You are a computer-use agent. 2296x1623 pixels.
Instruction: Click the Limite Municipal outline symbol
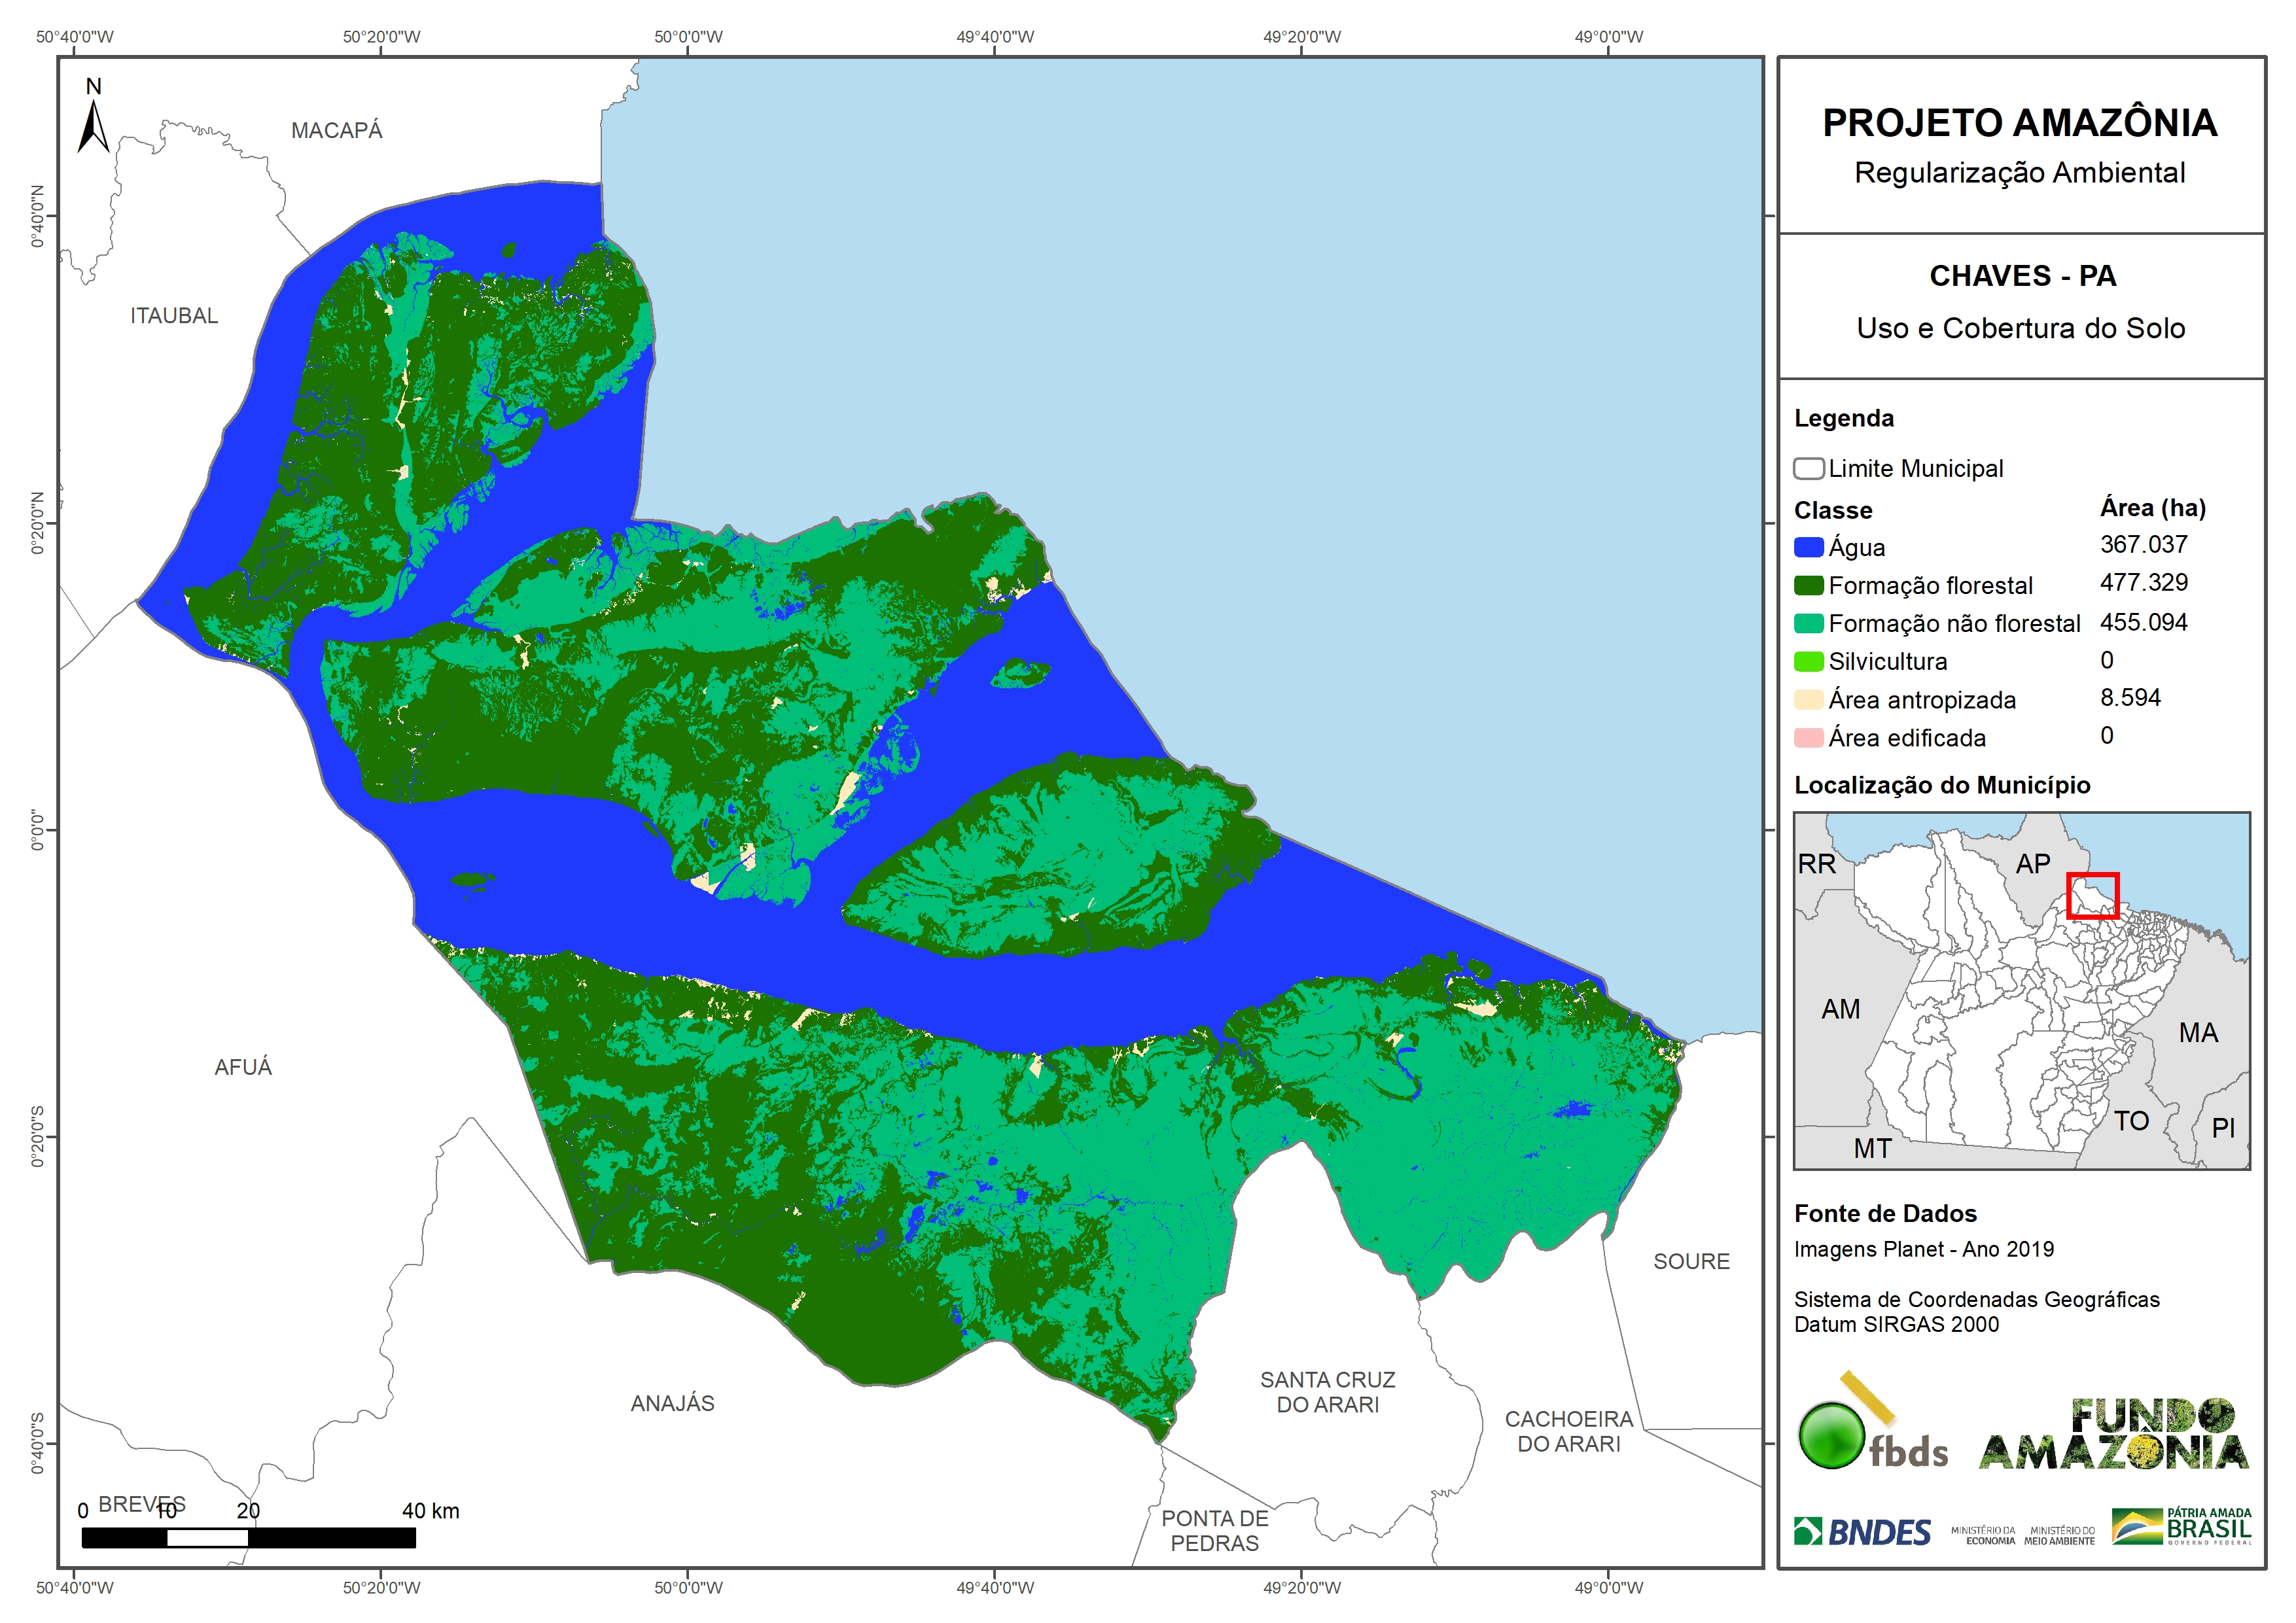1808,468
